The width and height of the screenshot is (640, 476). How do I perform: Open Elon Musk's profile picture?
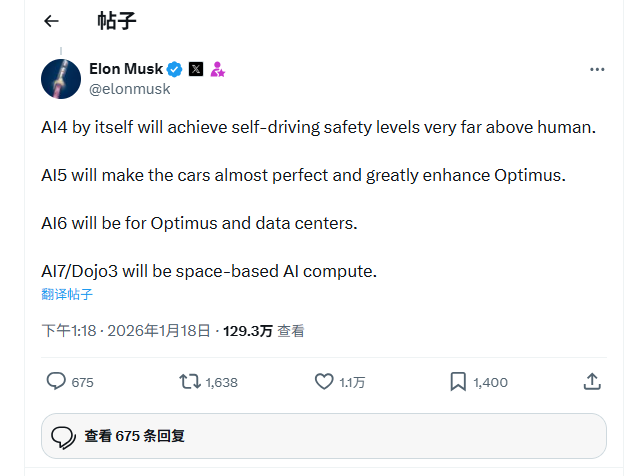(61, 78)
